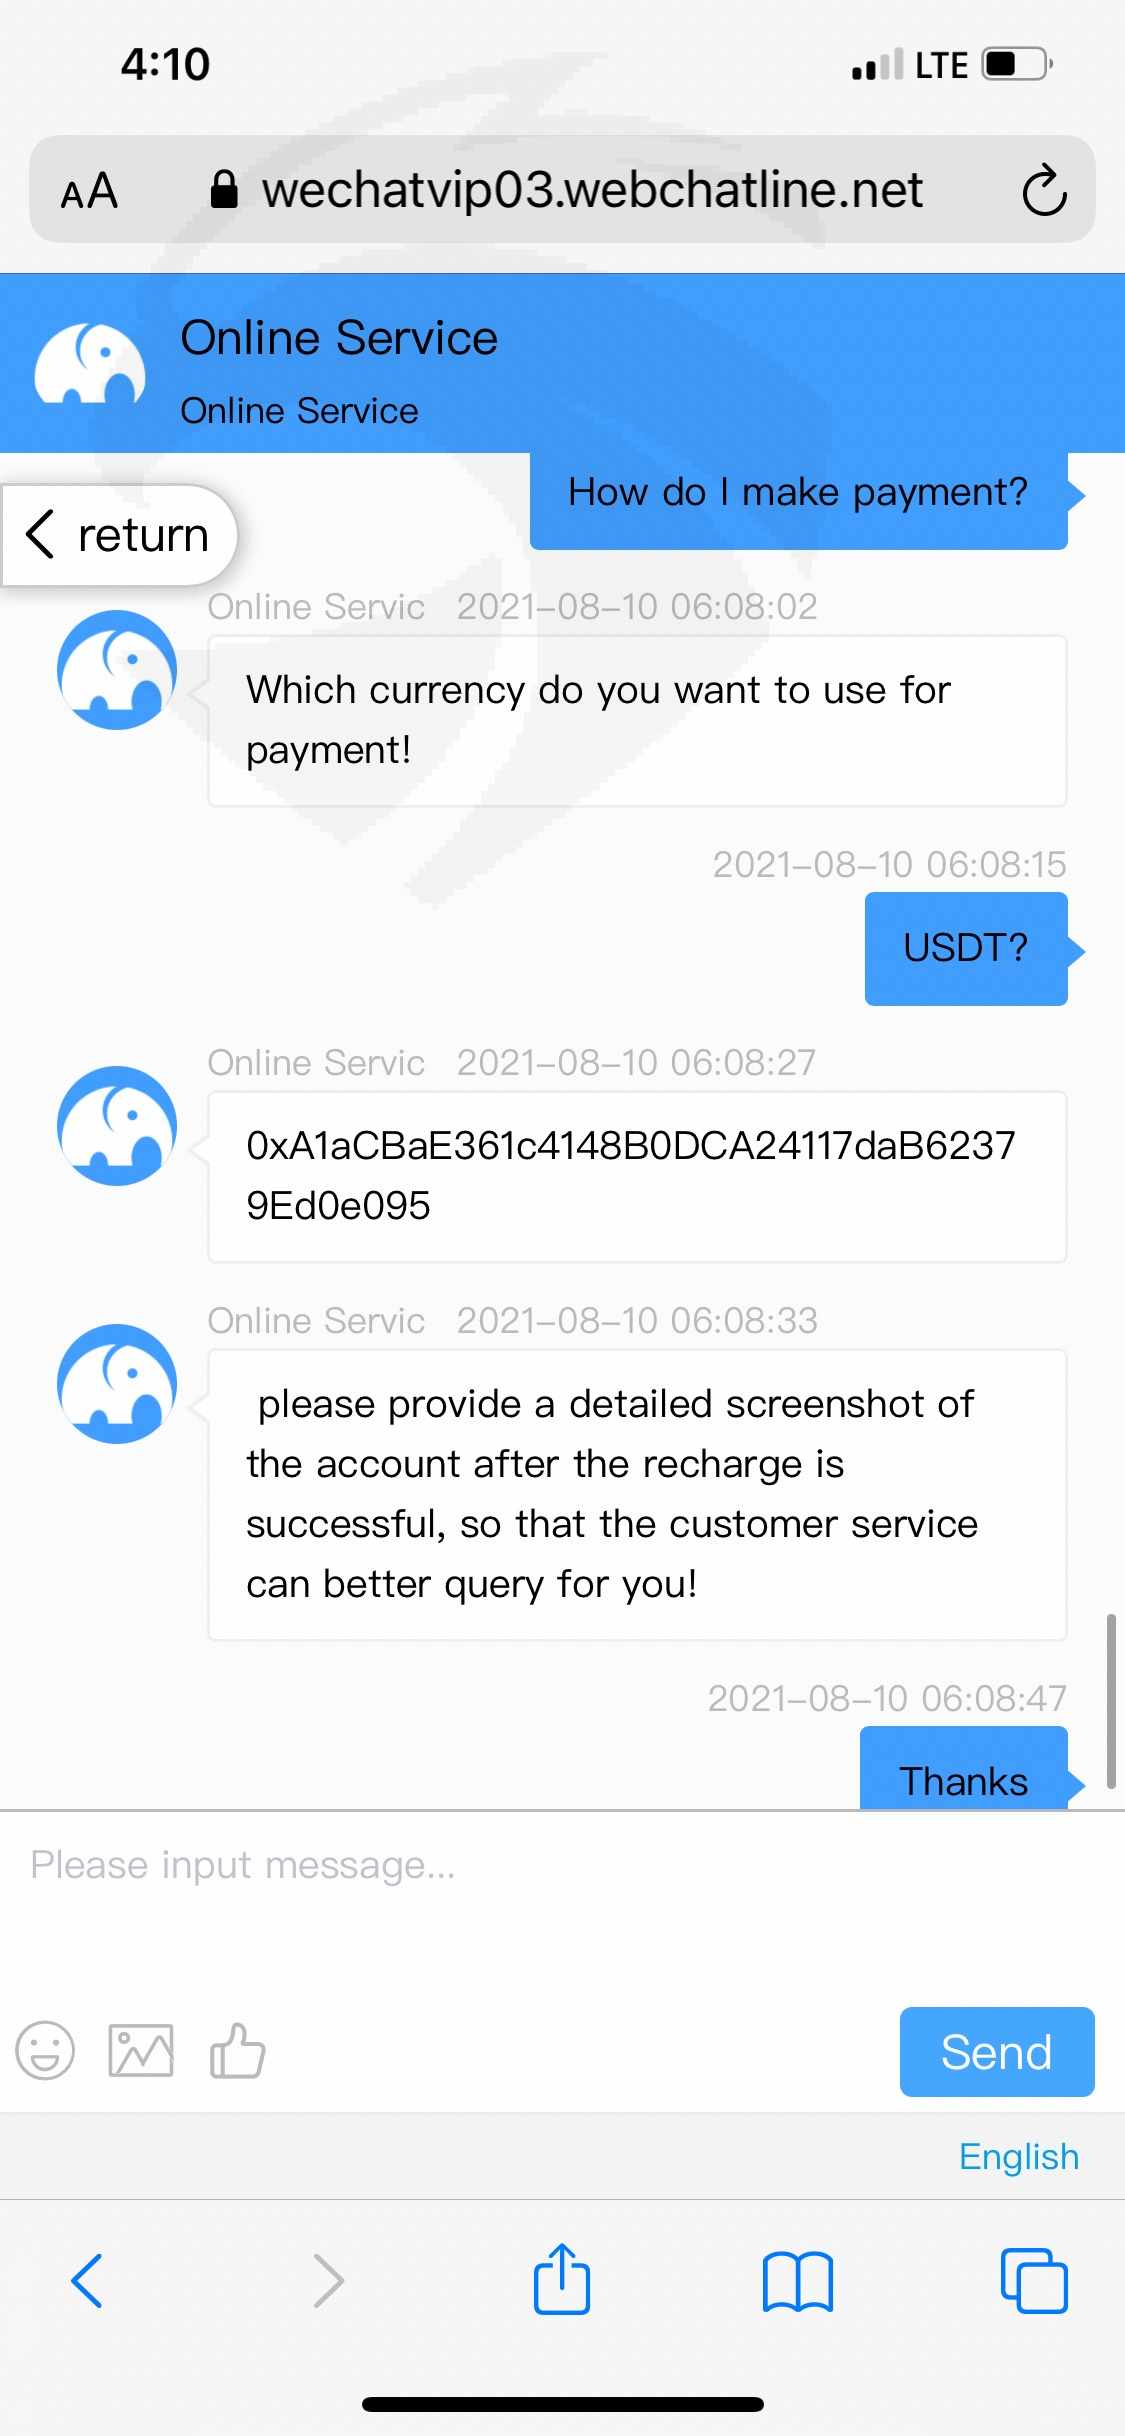Viewport: 1125px width, 2436px height.
Task: Tap the thumbs-up rating icon
Action: [237, 2050]
